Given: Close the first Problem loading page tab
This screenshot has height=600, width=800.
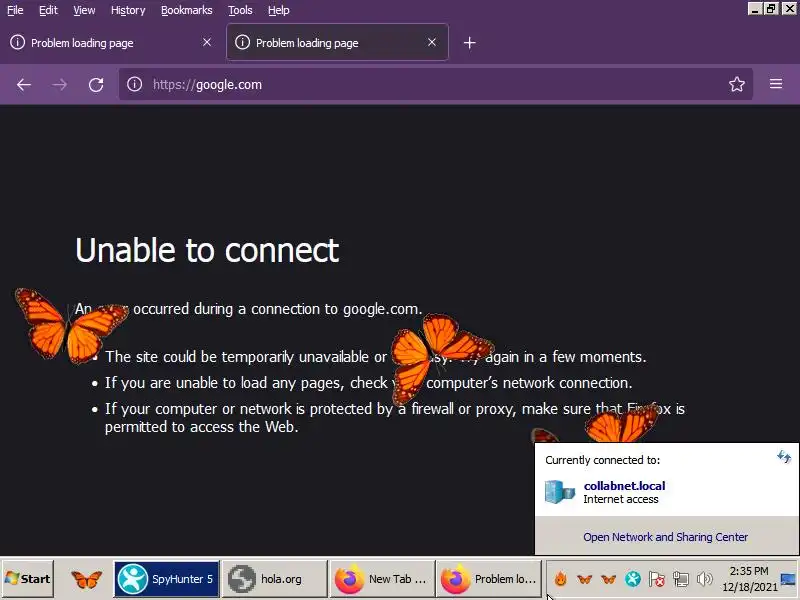Looking at the screenshot, I should 207,42.
